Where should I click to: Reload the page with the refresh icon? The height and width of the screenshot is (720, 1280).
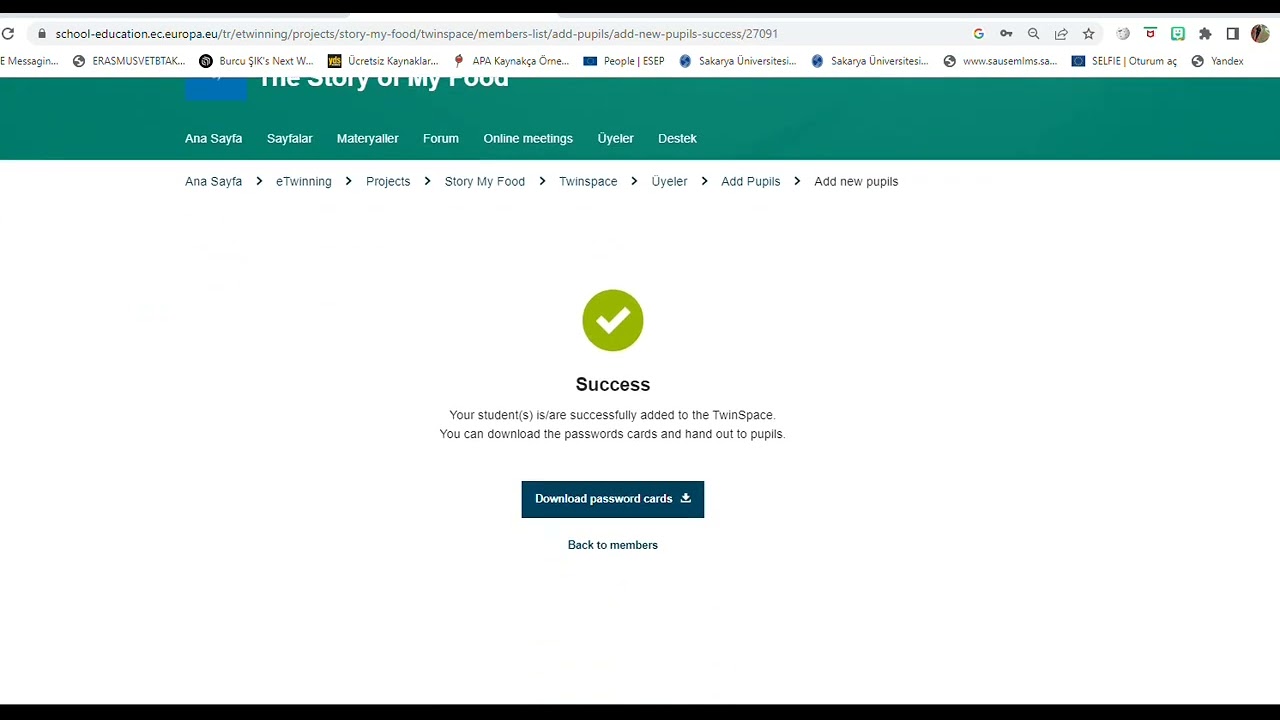8,34
